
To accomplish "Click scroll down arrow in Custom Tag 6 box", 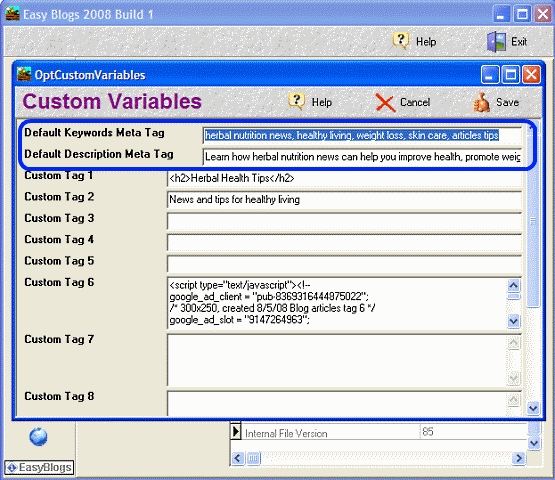I will tap(513, 321).
